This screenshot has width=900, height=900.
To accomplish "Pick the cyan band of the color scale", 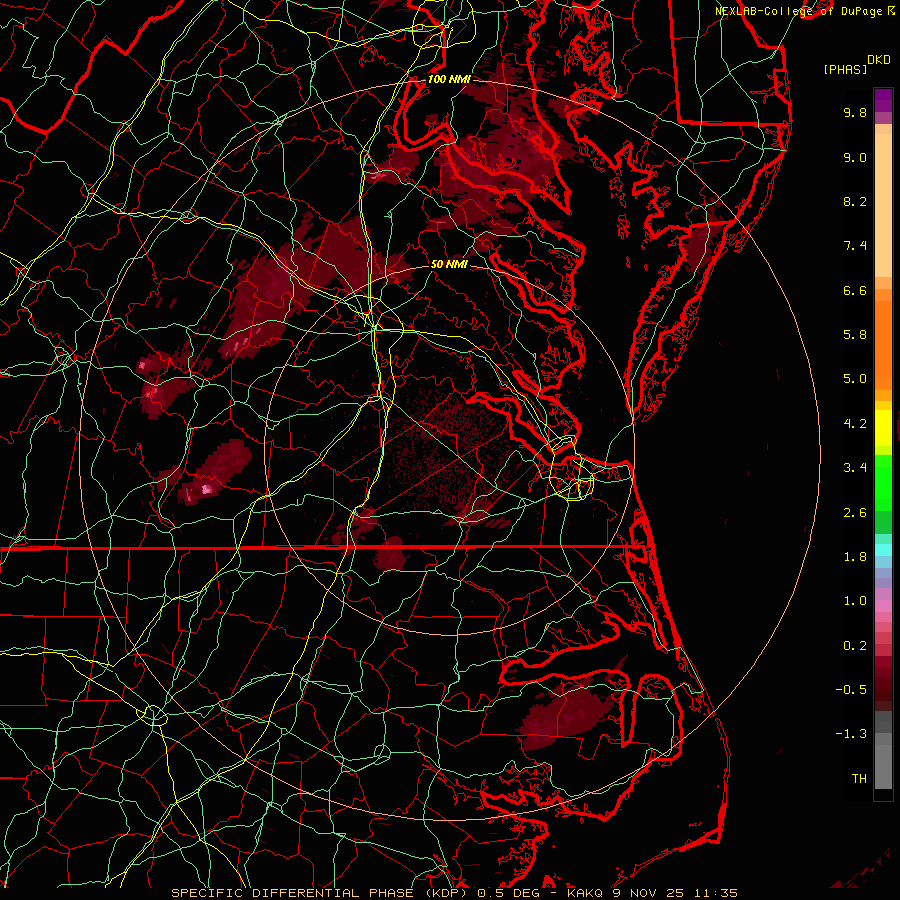I will coord(883,550).
